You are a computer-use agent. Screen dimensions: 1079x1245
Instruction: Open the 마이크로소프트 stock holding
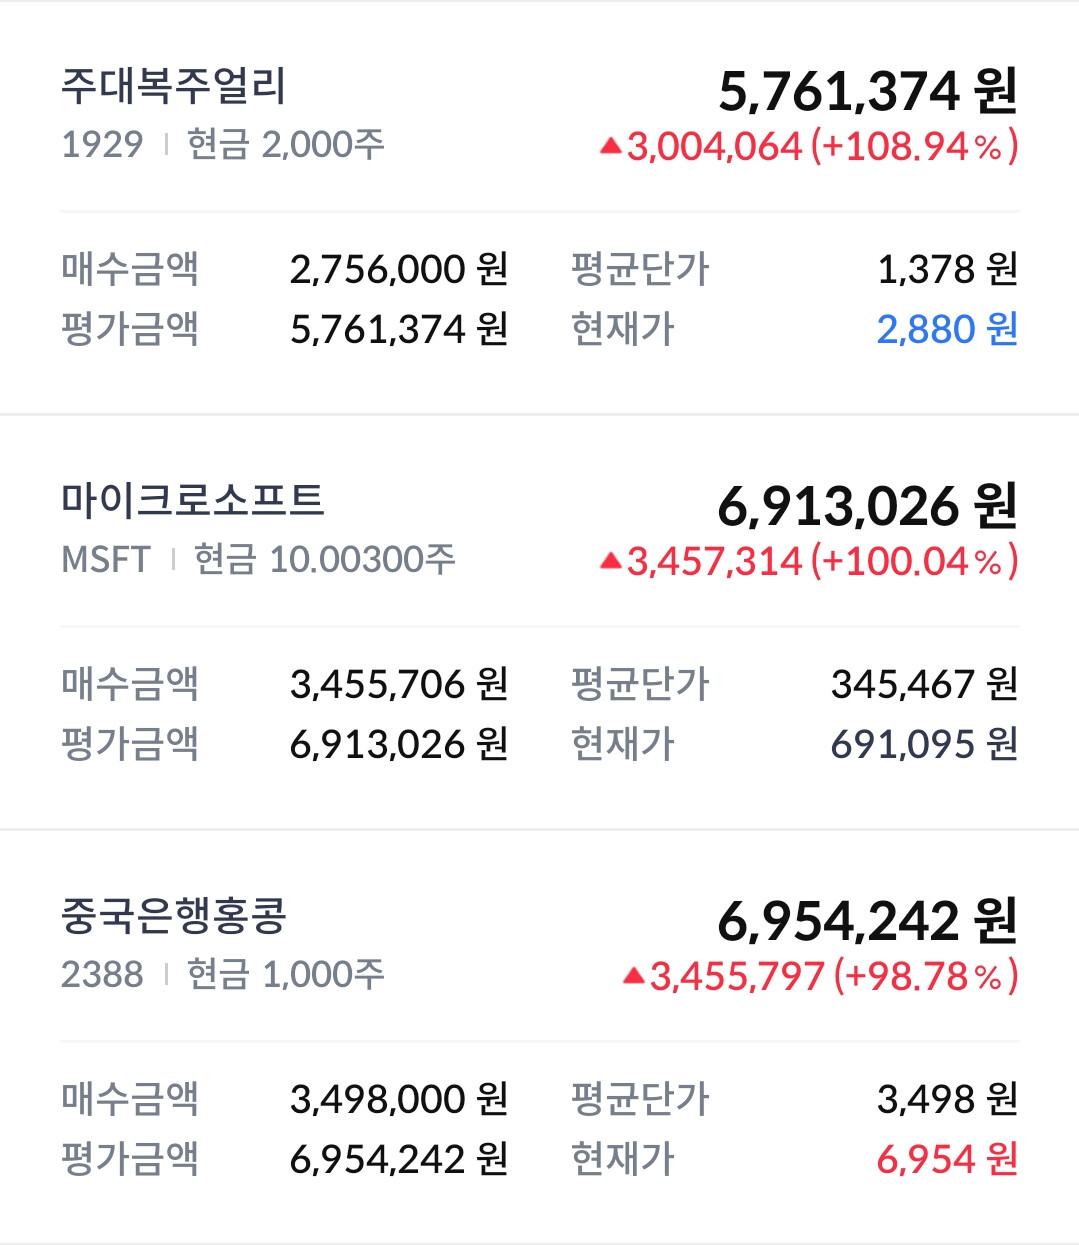tap(539, 622)
